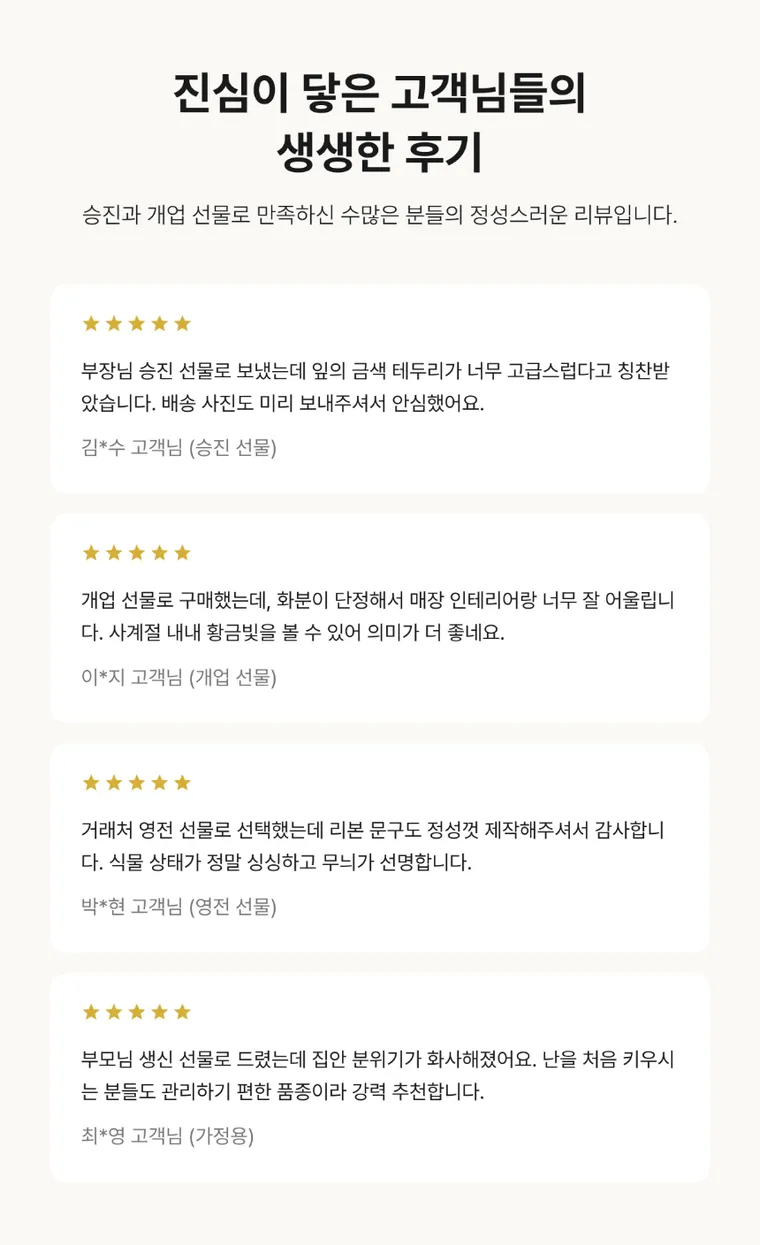Click the third star in 김*수's review
This screenshot has height=1245, width=760.
click(x=136, y=323)
